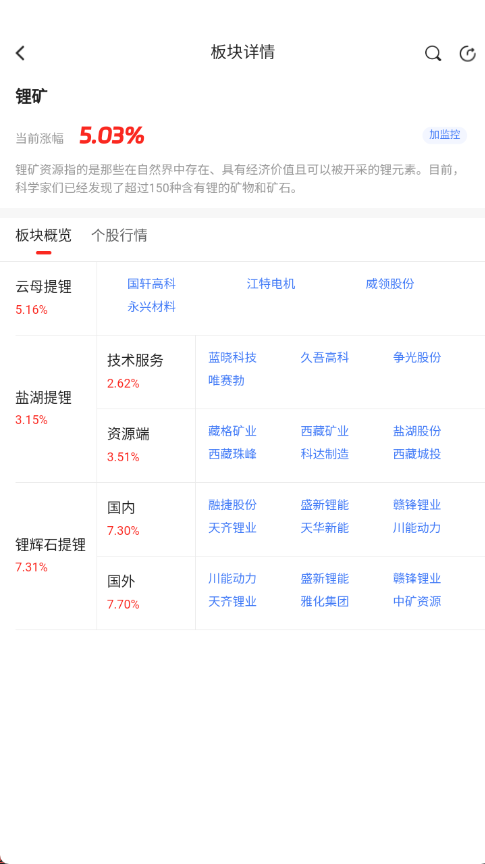The height and width of the screenshot is (864, 485).
Task: Select the 板块概览 tab
Action: coord(44,236)
